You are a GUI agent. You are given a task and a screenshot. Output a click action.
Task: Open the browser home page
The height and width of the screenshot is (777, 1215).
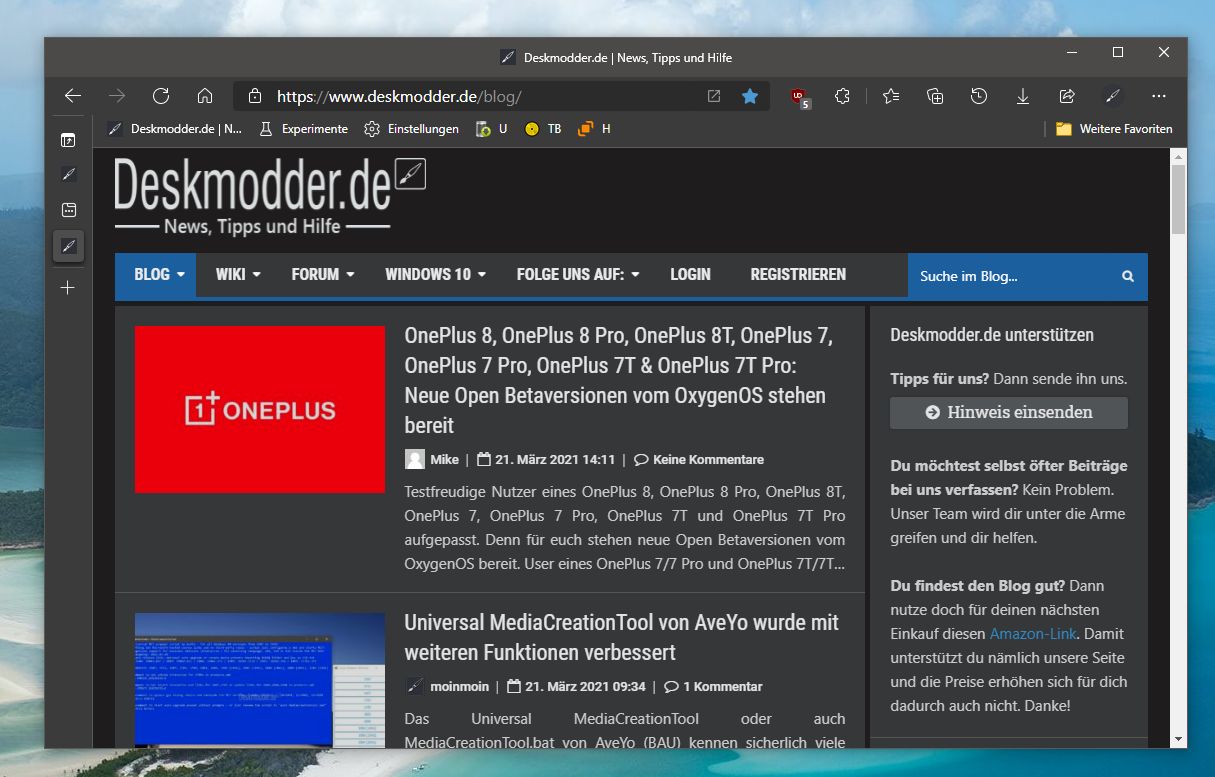[x=205, y=96]
